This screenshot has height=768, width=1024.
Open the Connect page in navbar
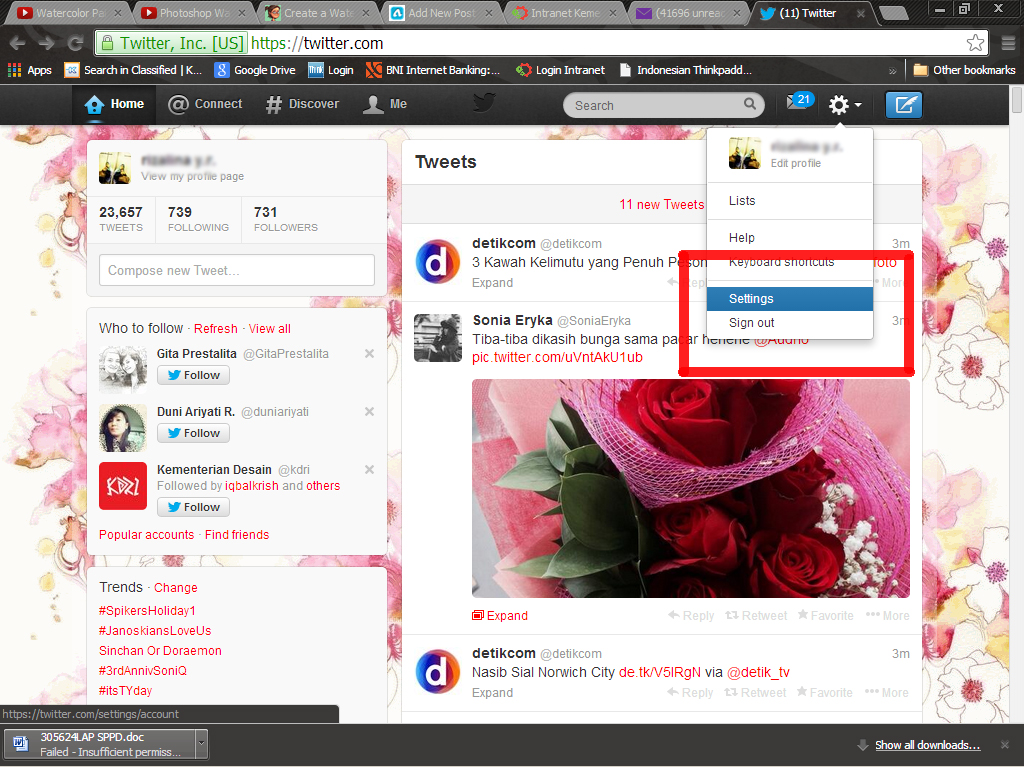205,104
